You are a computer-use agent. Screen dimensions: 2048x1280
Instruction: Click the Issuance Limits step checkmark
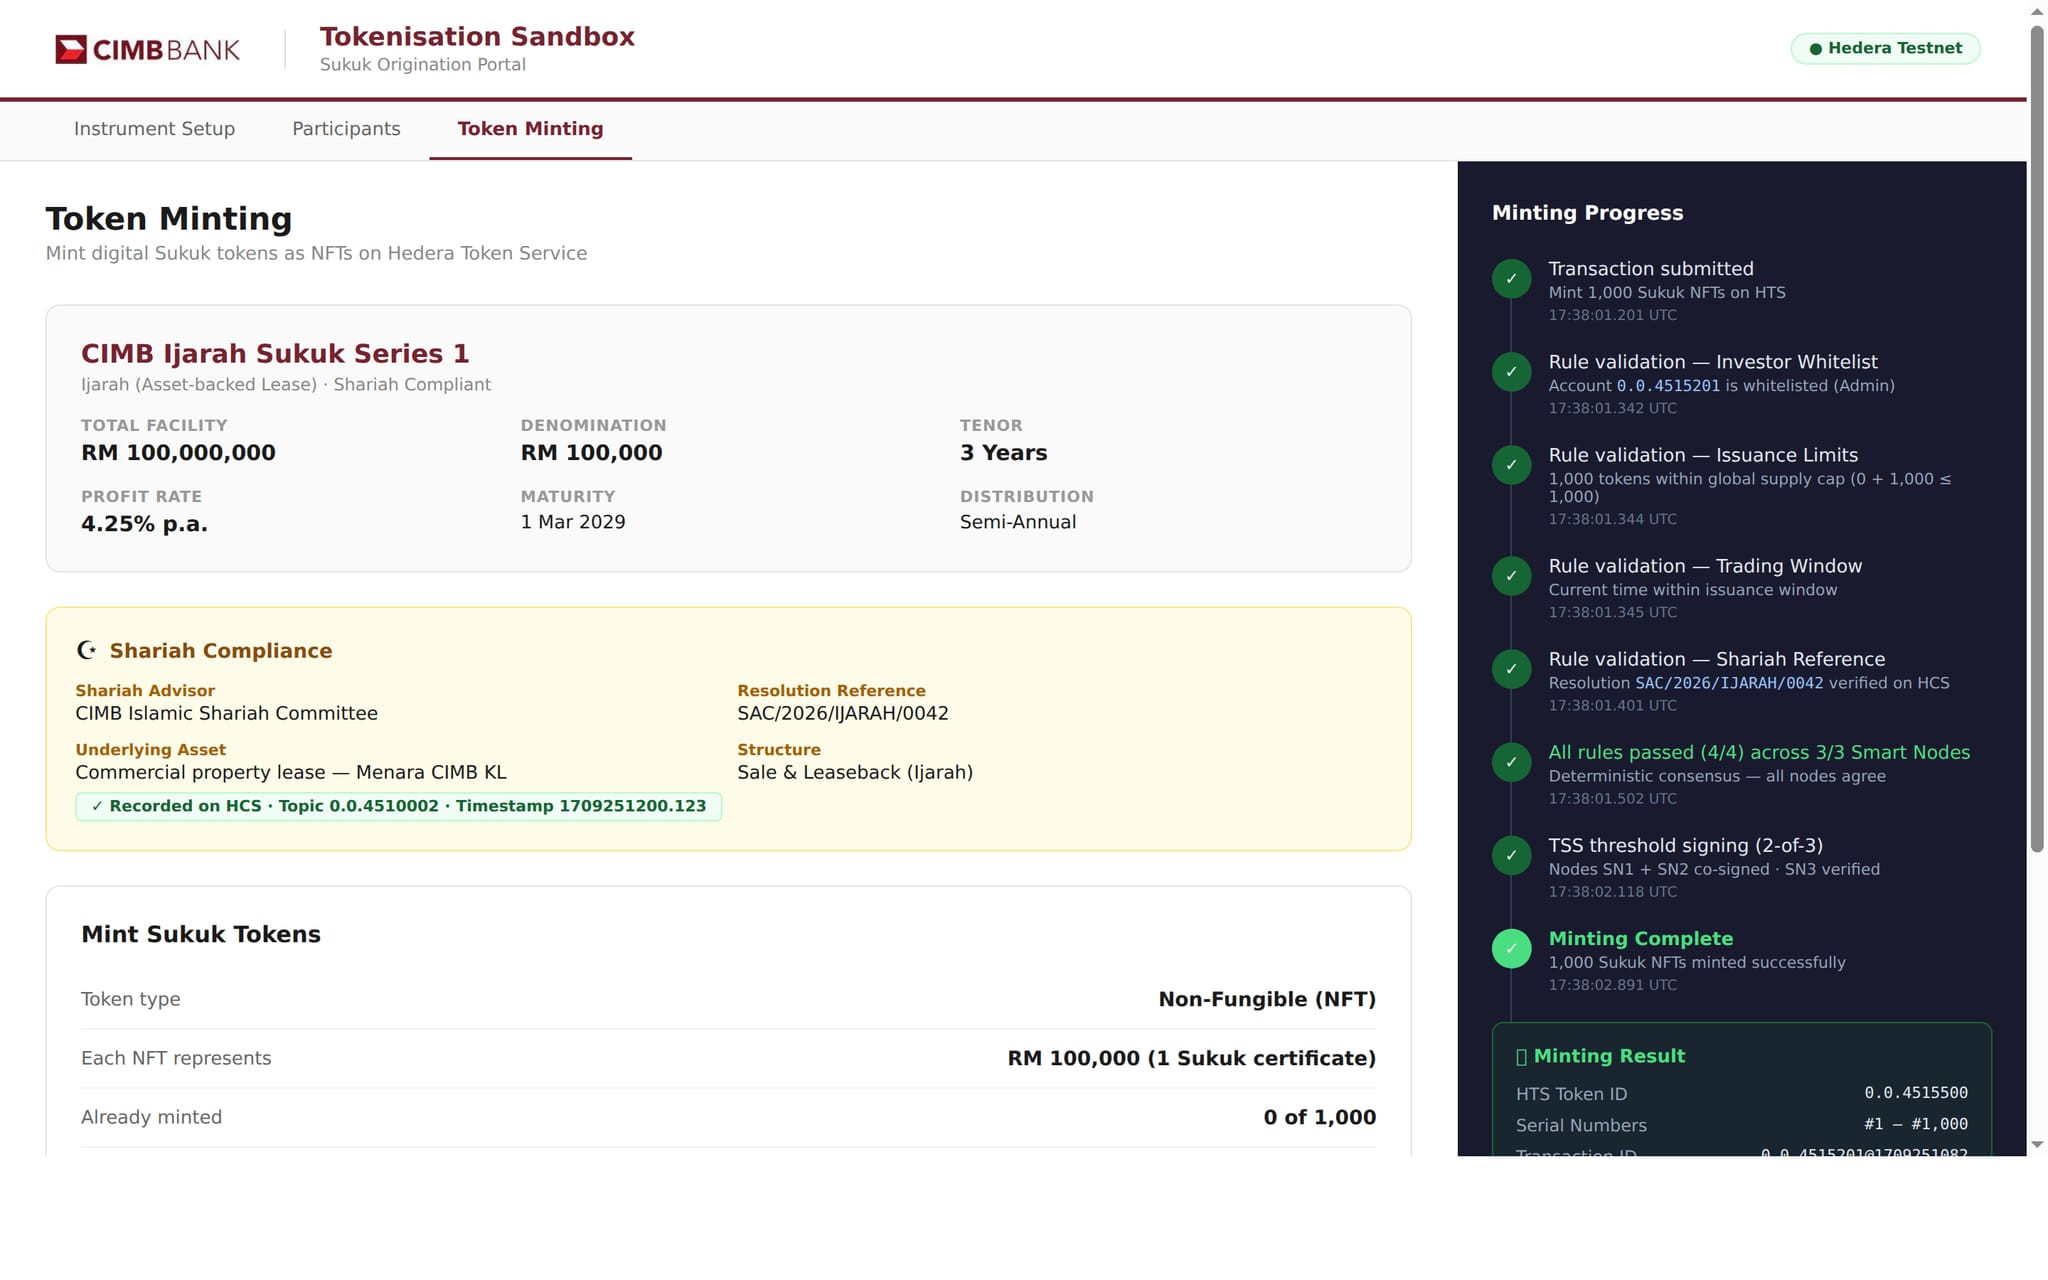coord(1511,465)
